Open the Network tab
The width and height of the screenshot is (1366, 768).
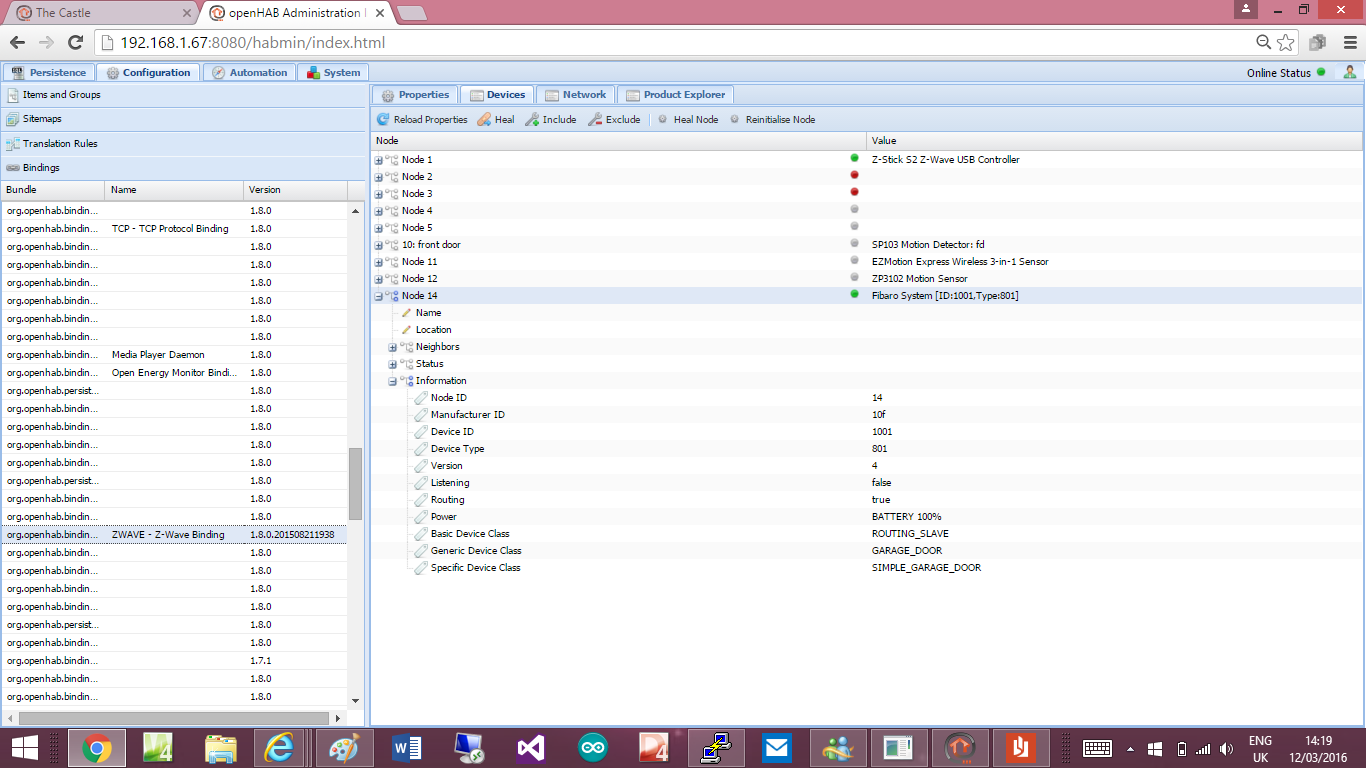point(575,94)
